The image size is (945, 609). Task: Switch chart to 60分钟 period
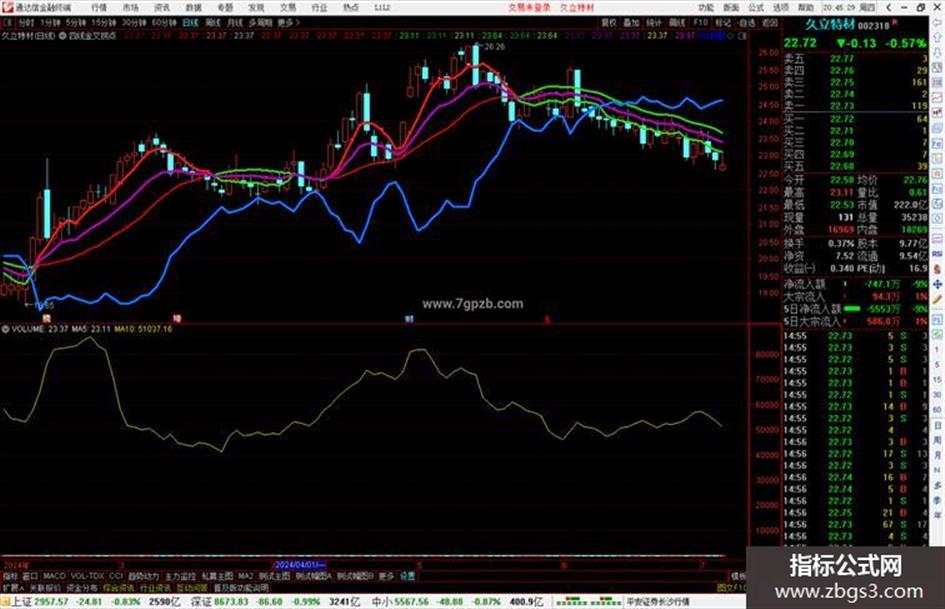coord(164,22)
